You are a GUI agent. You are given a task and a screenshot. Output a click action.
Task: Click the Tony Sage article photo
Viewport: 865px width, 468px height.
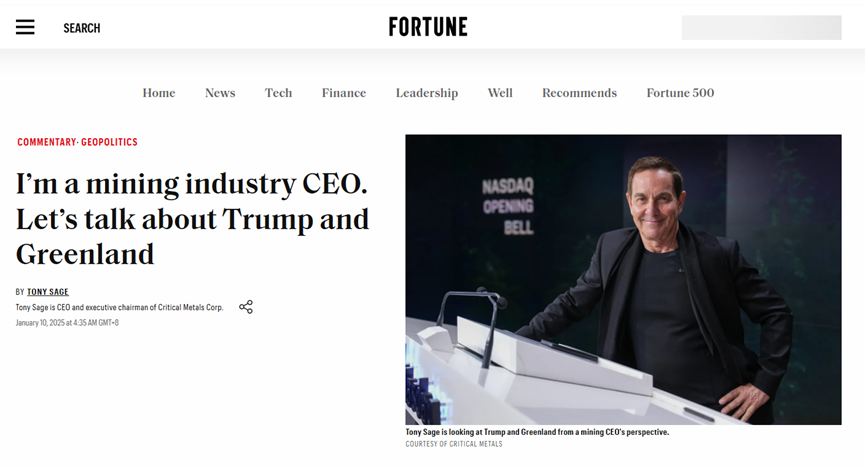coord(623,279)
